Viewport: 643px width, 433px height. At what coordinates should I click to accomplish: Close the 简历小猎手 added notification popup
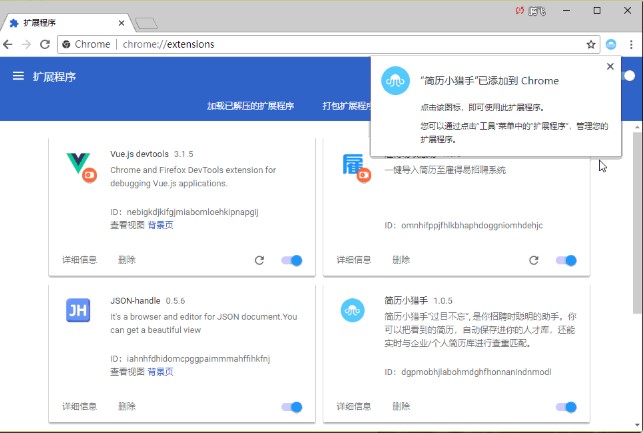point(610,67)
